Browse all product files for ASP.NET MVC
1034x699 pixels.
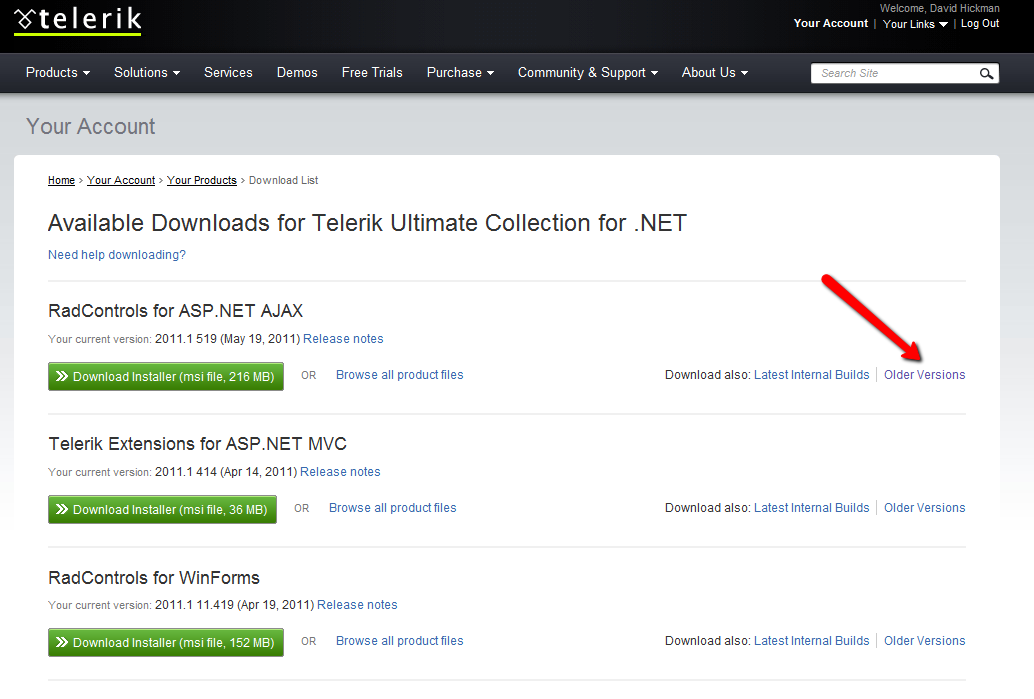392,508
